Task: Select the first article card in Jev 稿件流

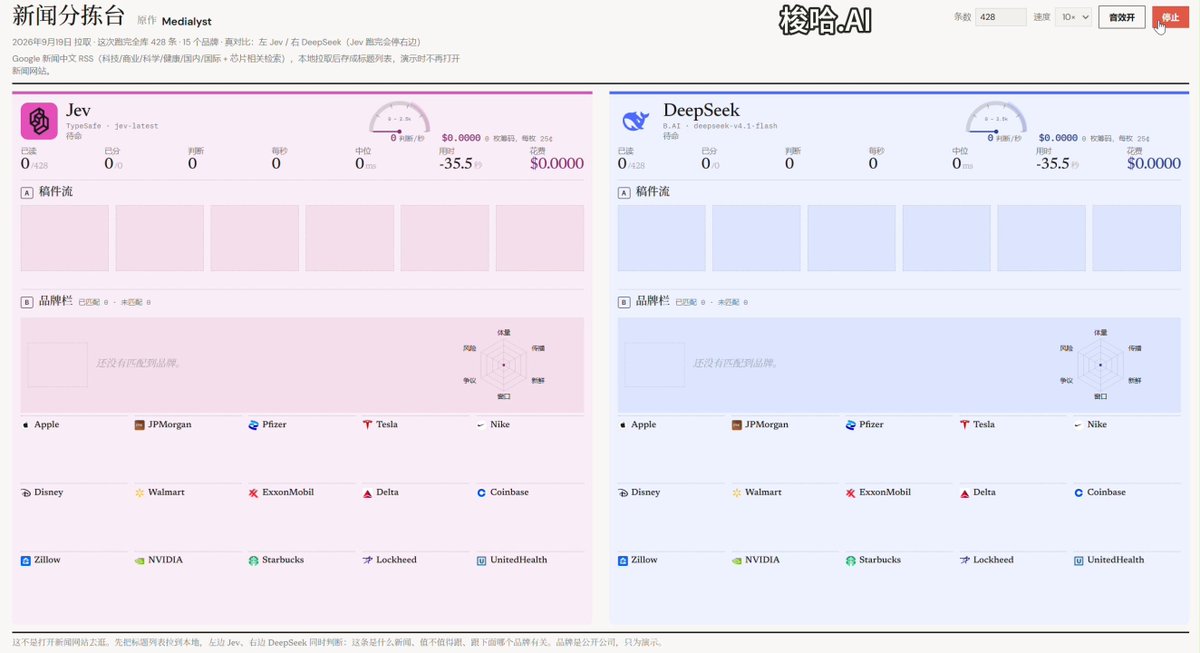Action: tap(65, 238)
